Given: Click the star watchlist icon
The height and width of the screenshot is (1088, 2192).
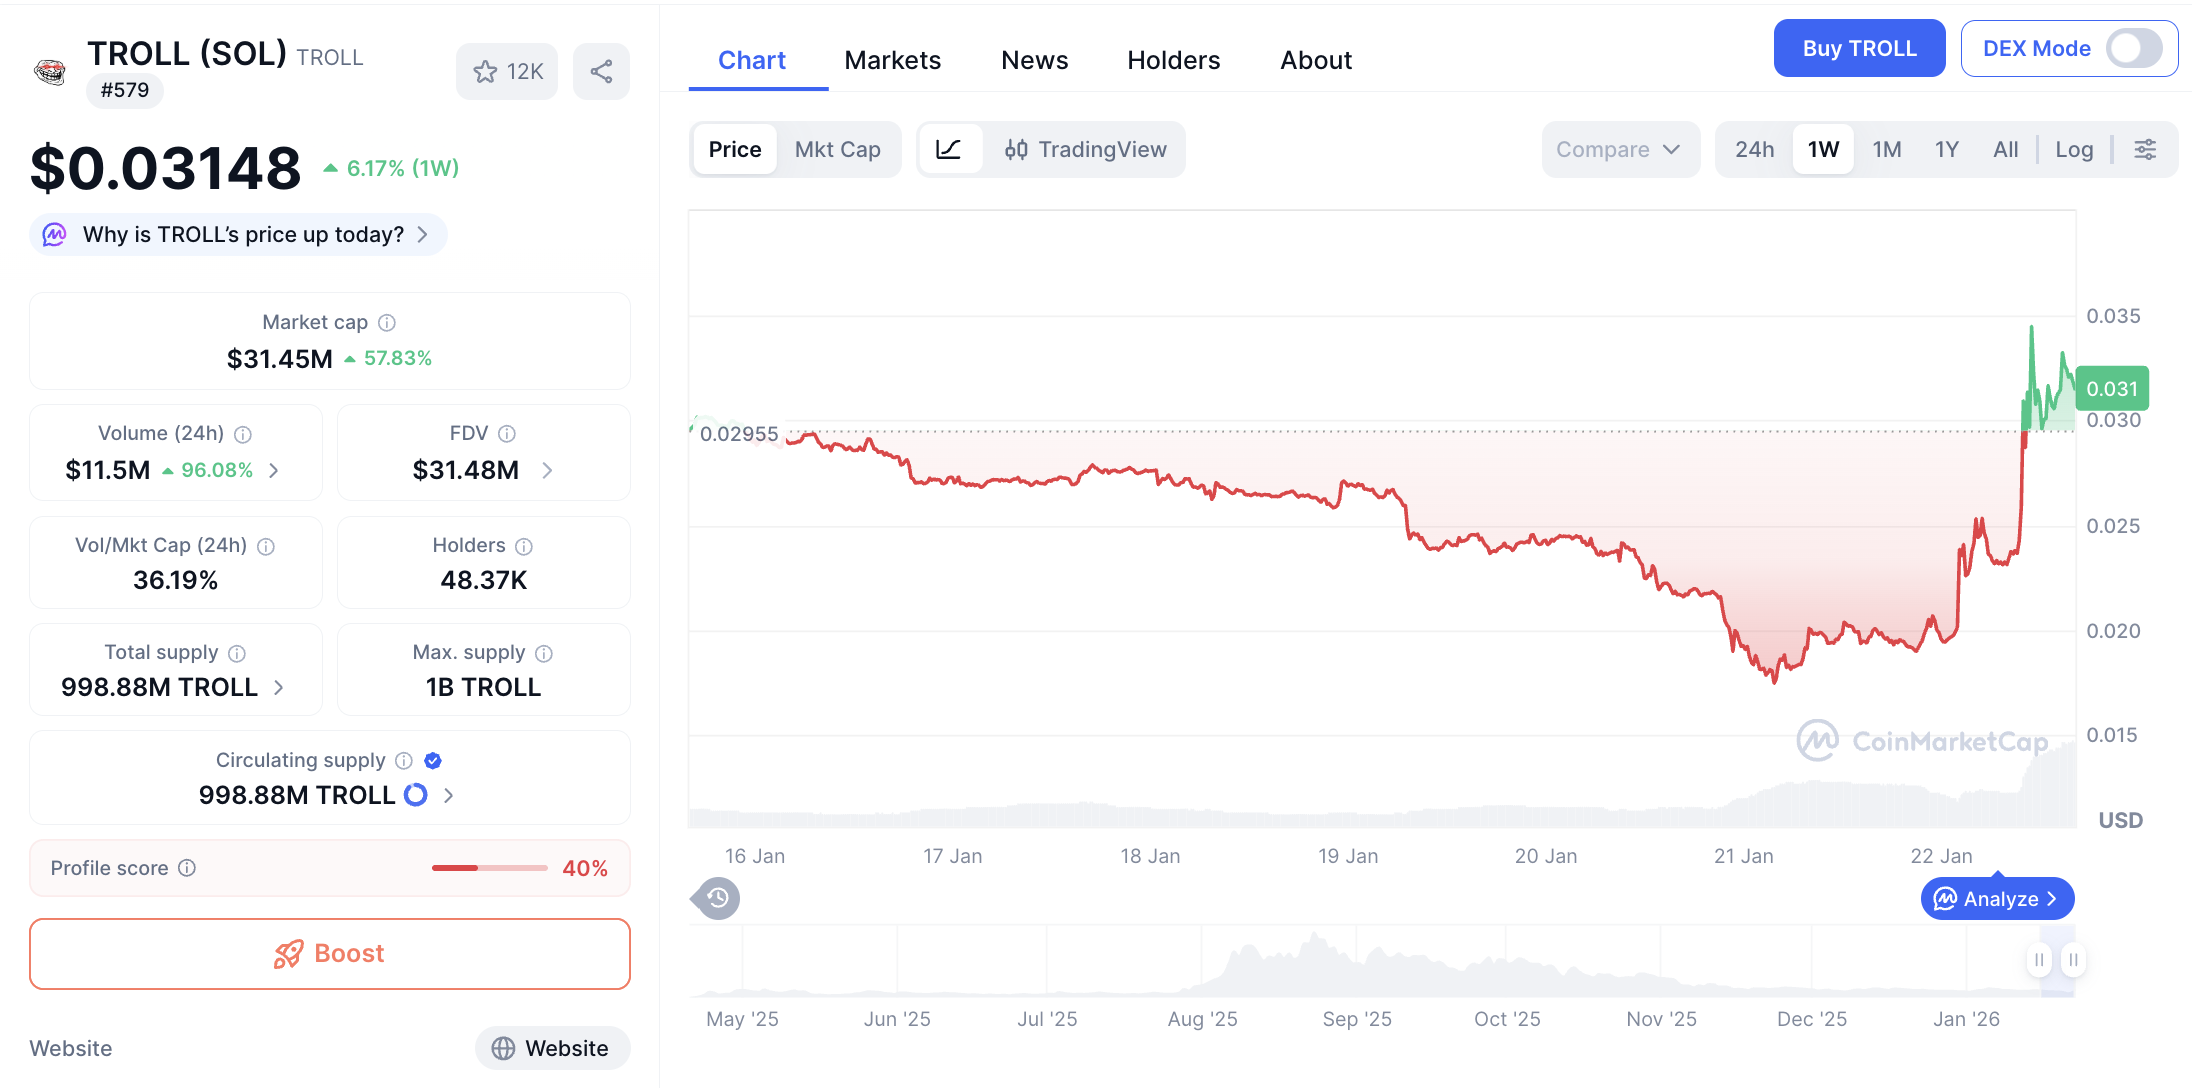Looking at the screenshot, I should point(486,72).
